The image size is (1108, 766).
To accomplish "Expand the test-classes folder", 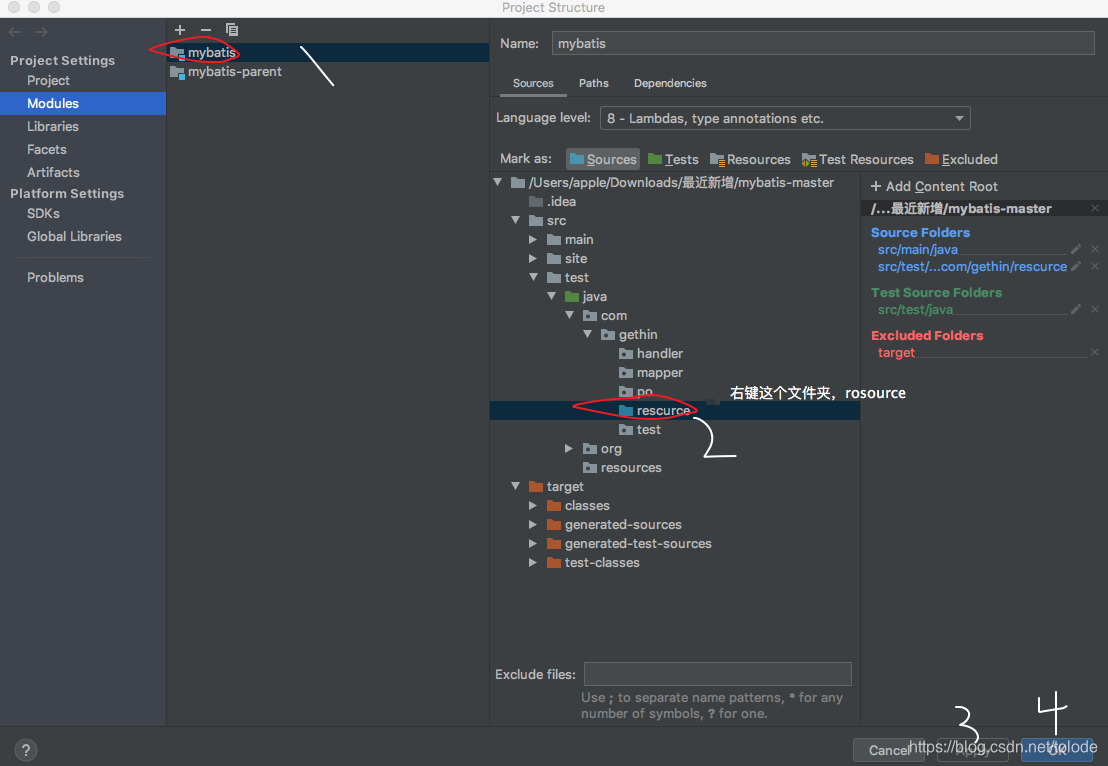I will 534,562.
